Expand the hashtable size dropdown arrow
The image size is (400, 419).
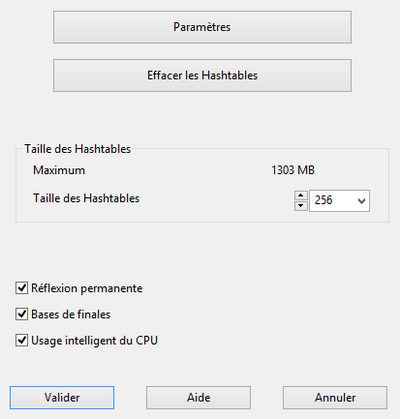click(x=361, y=201)
